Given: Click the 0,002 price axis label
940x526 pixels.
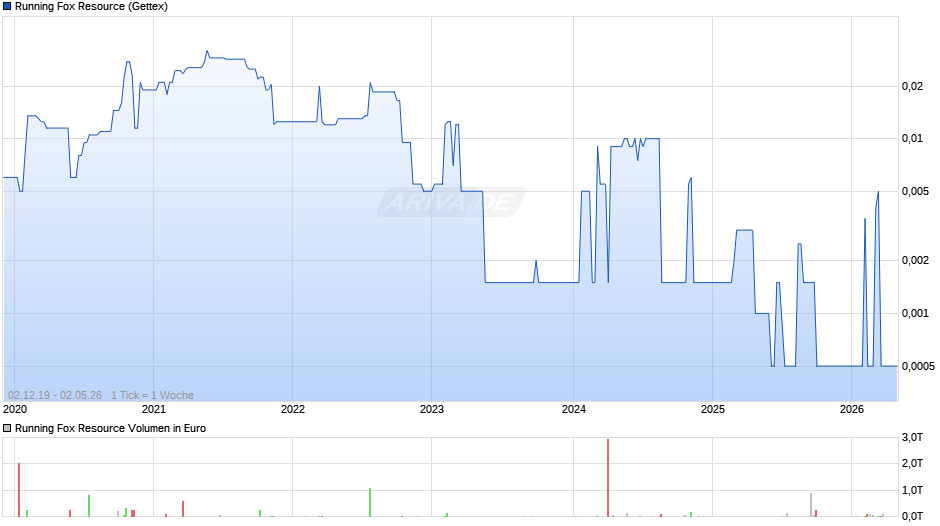Looking at the screenshot, I should point(915,260).
